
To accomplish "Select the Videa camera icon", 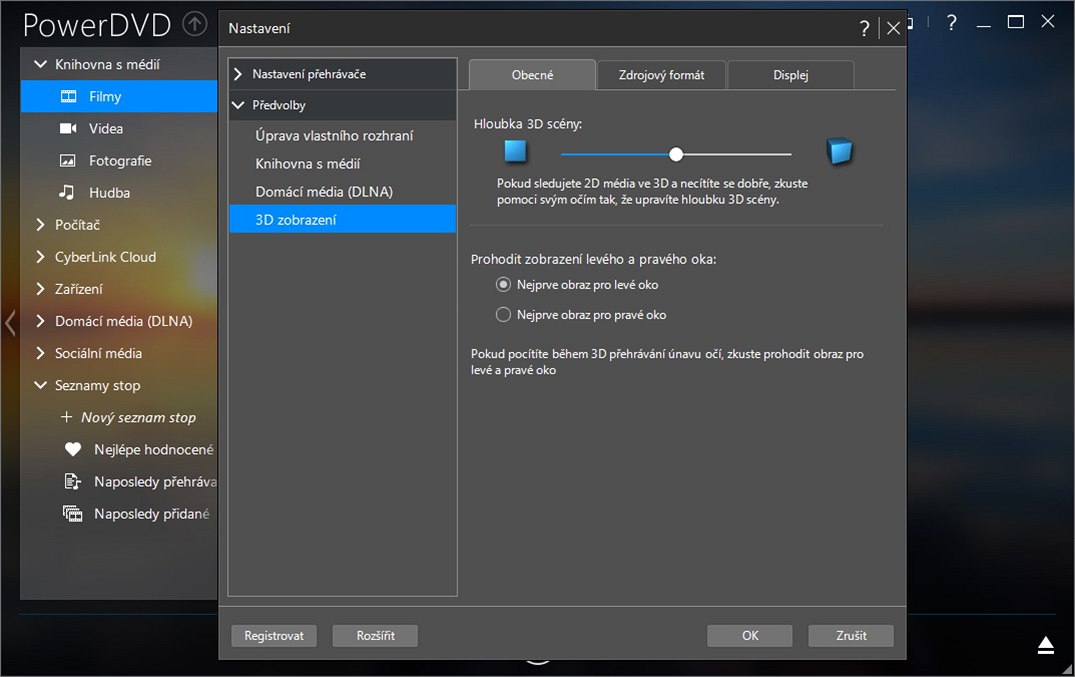I will pos(68,129).
